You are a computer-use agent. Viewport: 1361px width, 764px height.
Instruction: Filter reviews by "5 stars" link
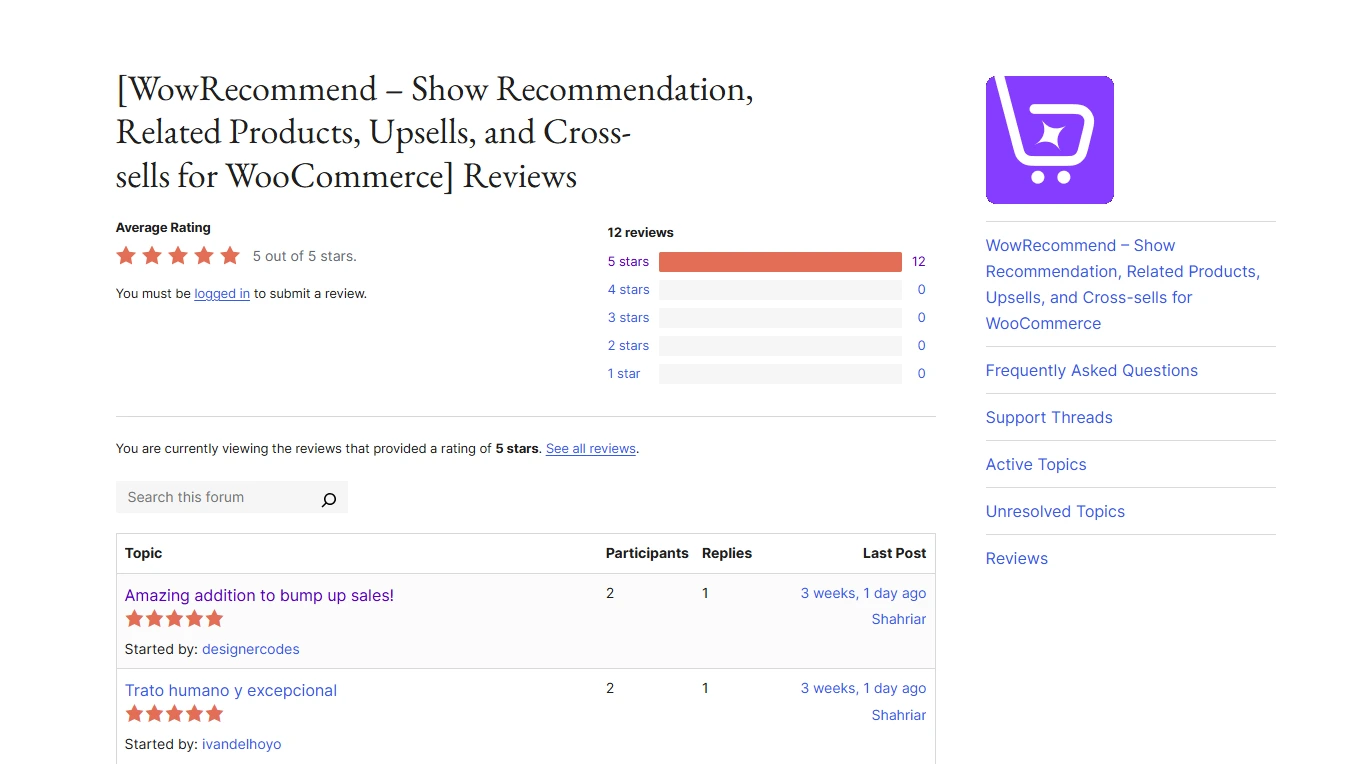[628, 262]
